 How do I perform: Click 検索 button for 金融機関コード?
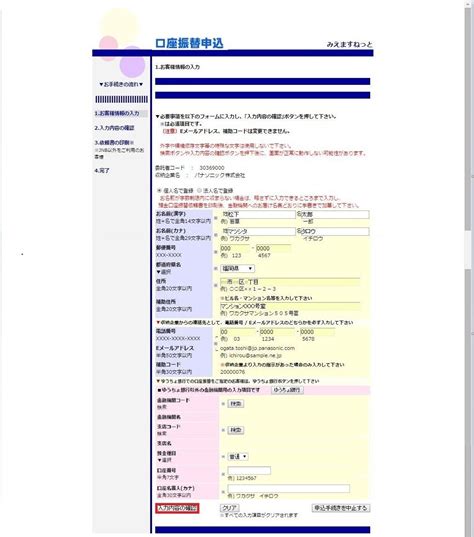click(x=236, y=404)
